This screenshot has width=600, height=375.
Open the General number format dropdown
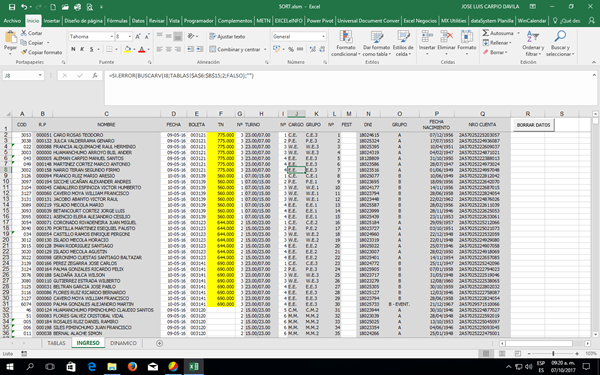click(324, 36)
